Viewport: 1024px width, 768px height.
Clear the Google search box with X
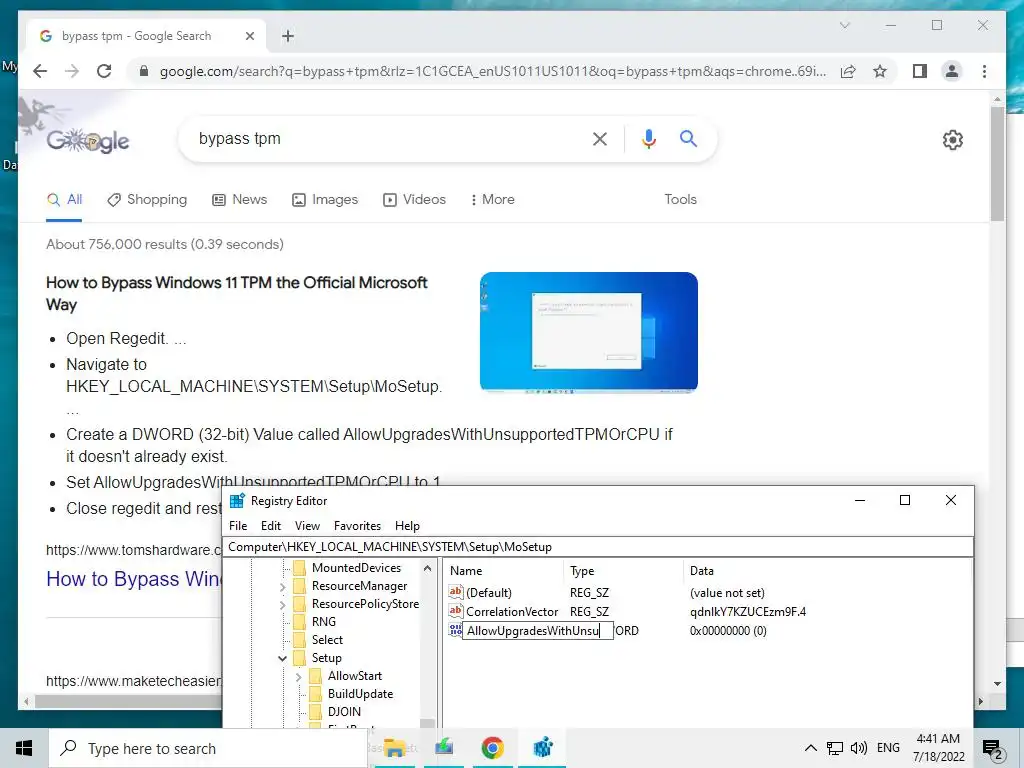600,138
